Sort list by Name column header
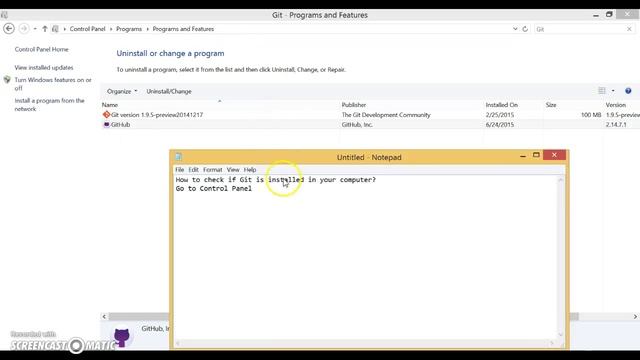Viewport: 640px width, 360px height. (x=110, y=105)
